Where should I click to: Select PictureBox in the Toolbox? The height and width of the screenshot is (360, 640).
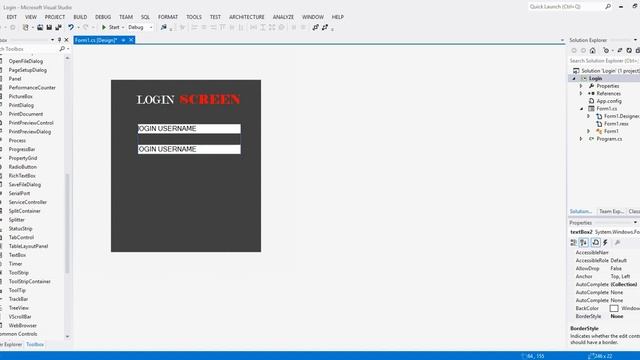point(20,96)
